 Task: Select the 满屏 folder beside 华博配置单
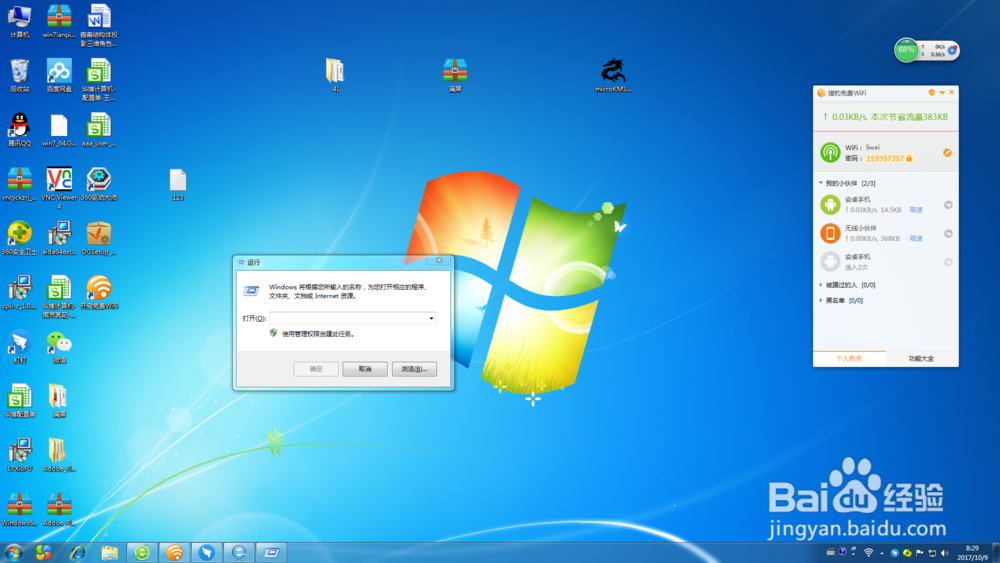(x=59, y=400)
